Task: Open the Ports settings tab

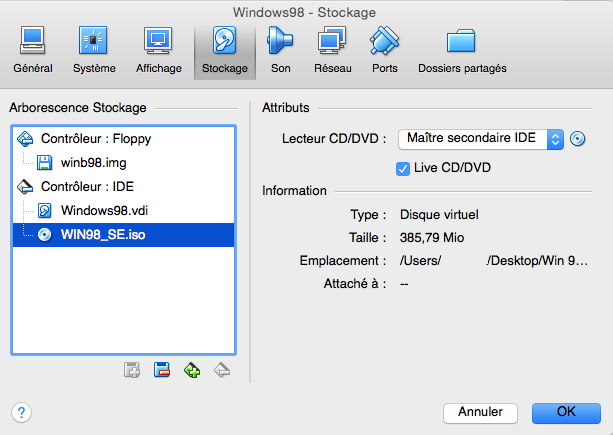Action: pyautogui.click(x=385, y=51)
